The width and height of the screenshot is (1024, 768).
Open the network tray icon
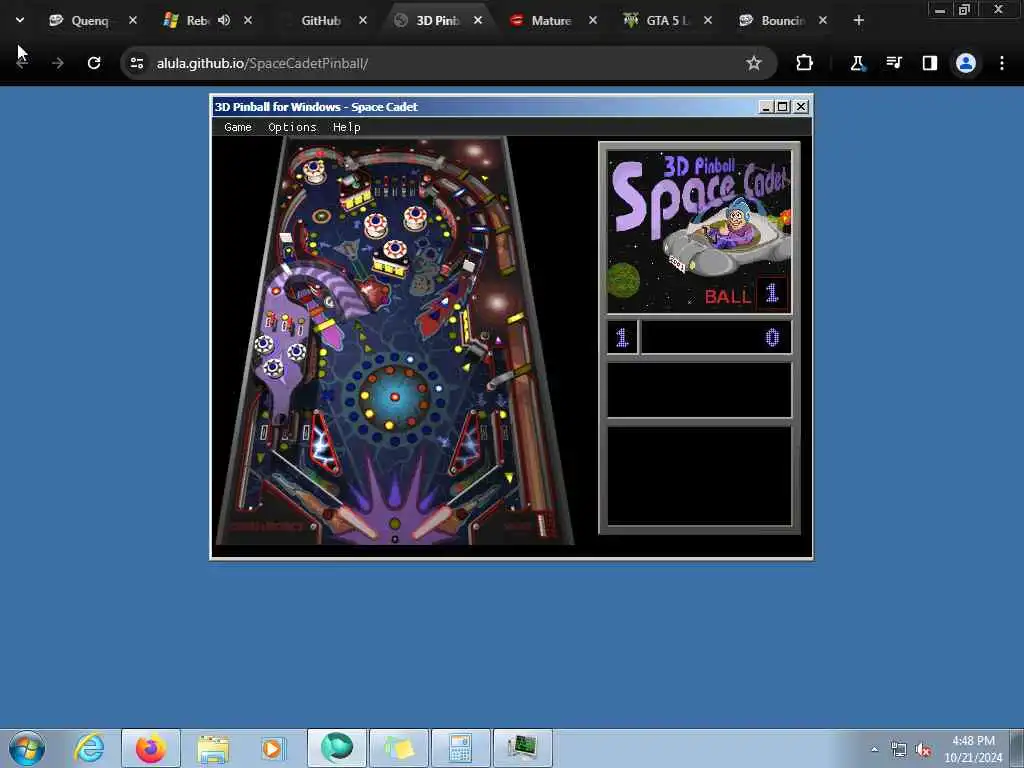coord(899,750)
